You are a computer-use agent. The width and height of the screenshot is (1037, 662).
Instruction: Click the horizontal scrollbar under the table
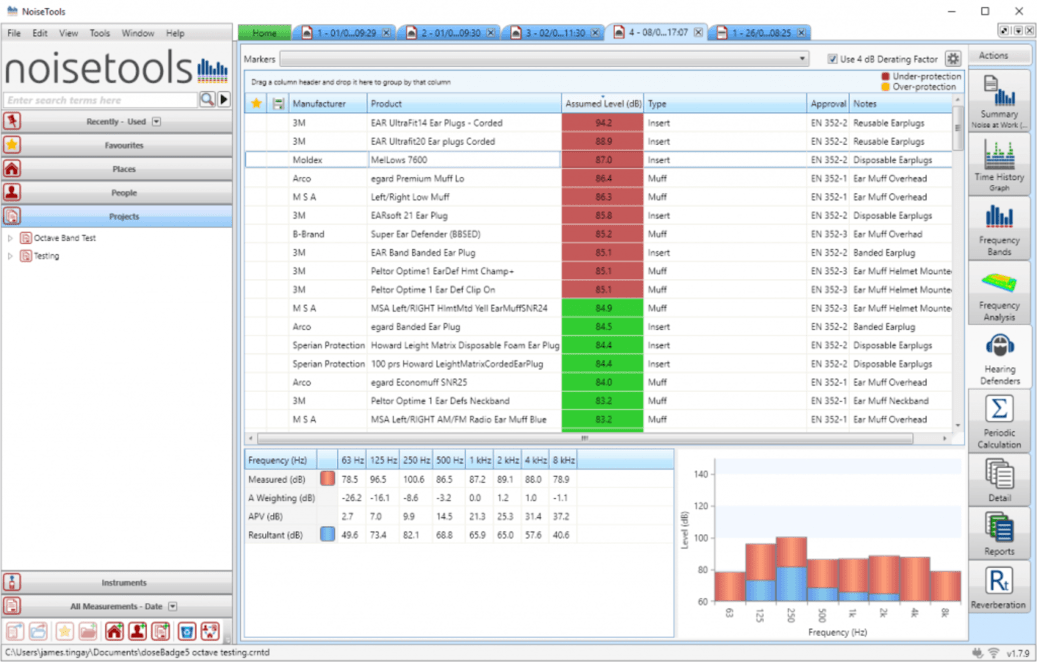(585, 438)
